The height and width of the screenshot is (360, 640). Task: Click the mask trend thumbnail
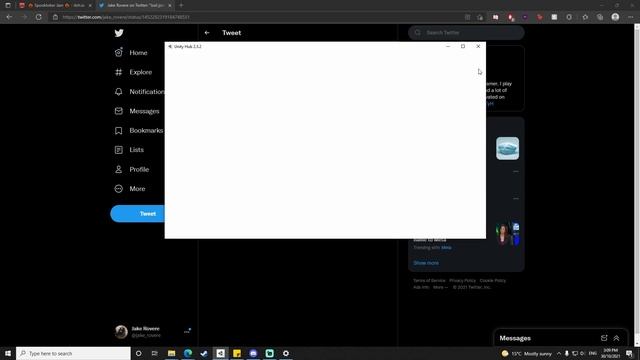507,148
